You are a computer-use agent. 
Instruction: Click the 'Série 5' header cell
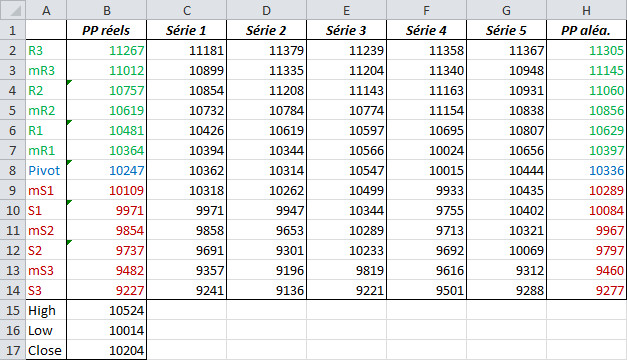click(x=506, y=30)
